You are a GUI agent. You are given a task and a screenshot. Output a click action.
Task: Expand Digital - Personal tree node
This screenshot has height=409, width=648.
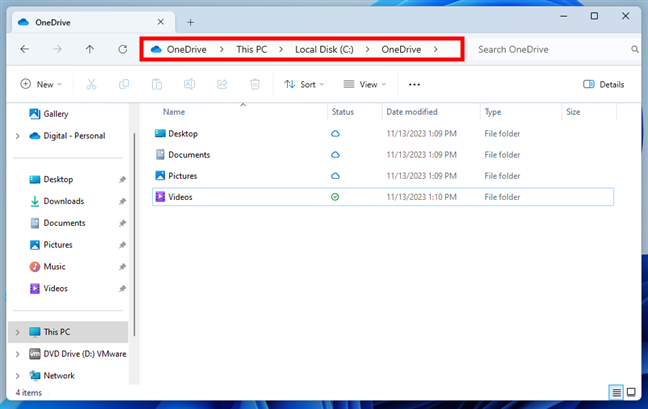point(17,136)
